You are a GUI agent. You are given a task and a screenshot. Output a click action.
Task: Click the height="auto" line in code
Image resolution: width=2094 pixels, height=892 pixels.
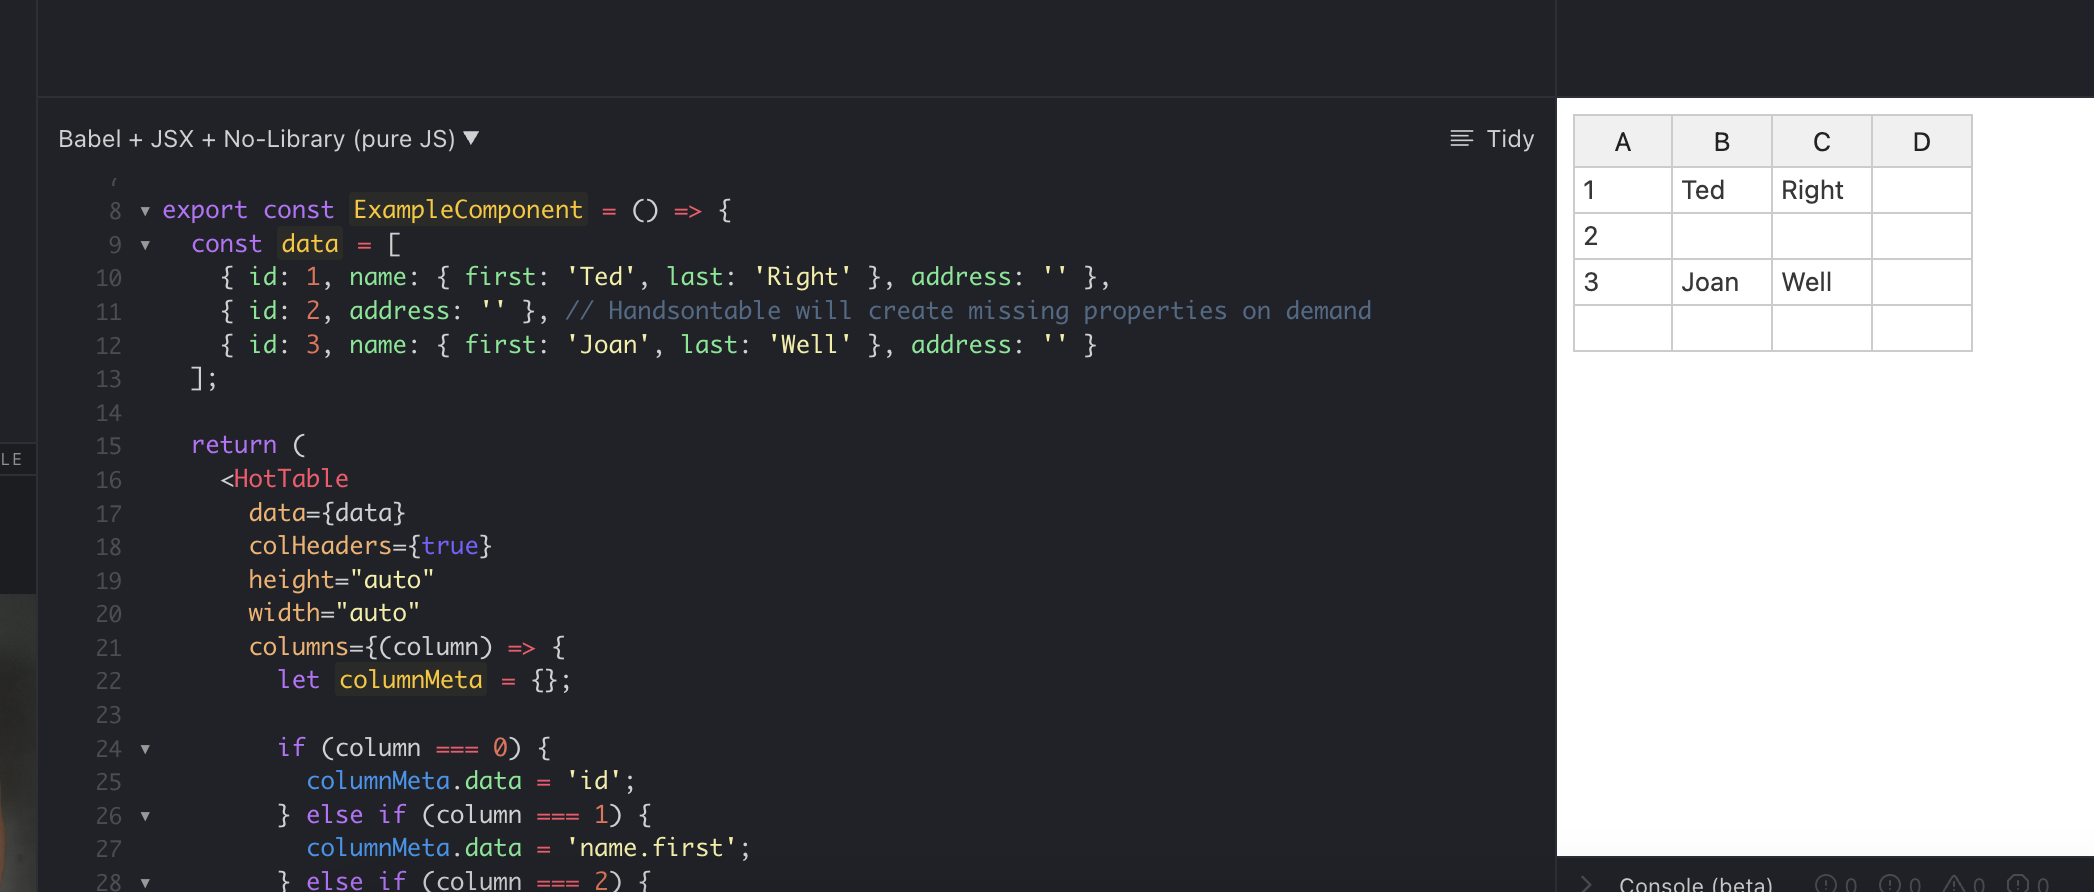click(x=341, y=580)
